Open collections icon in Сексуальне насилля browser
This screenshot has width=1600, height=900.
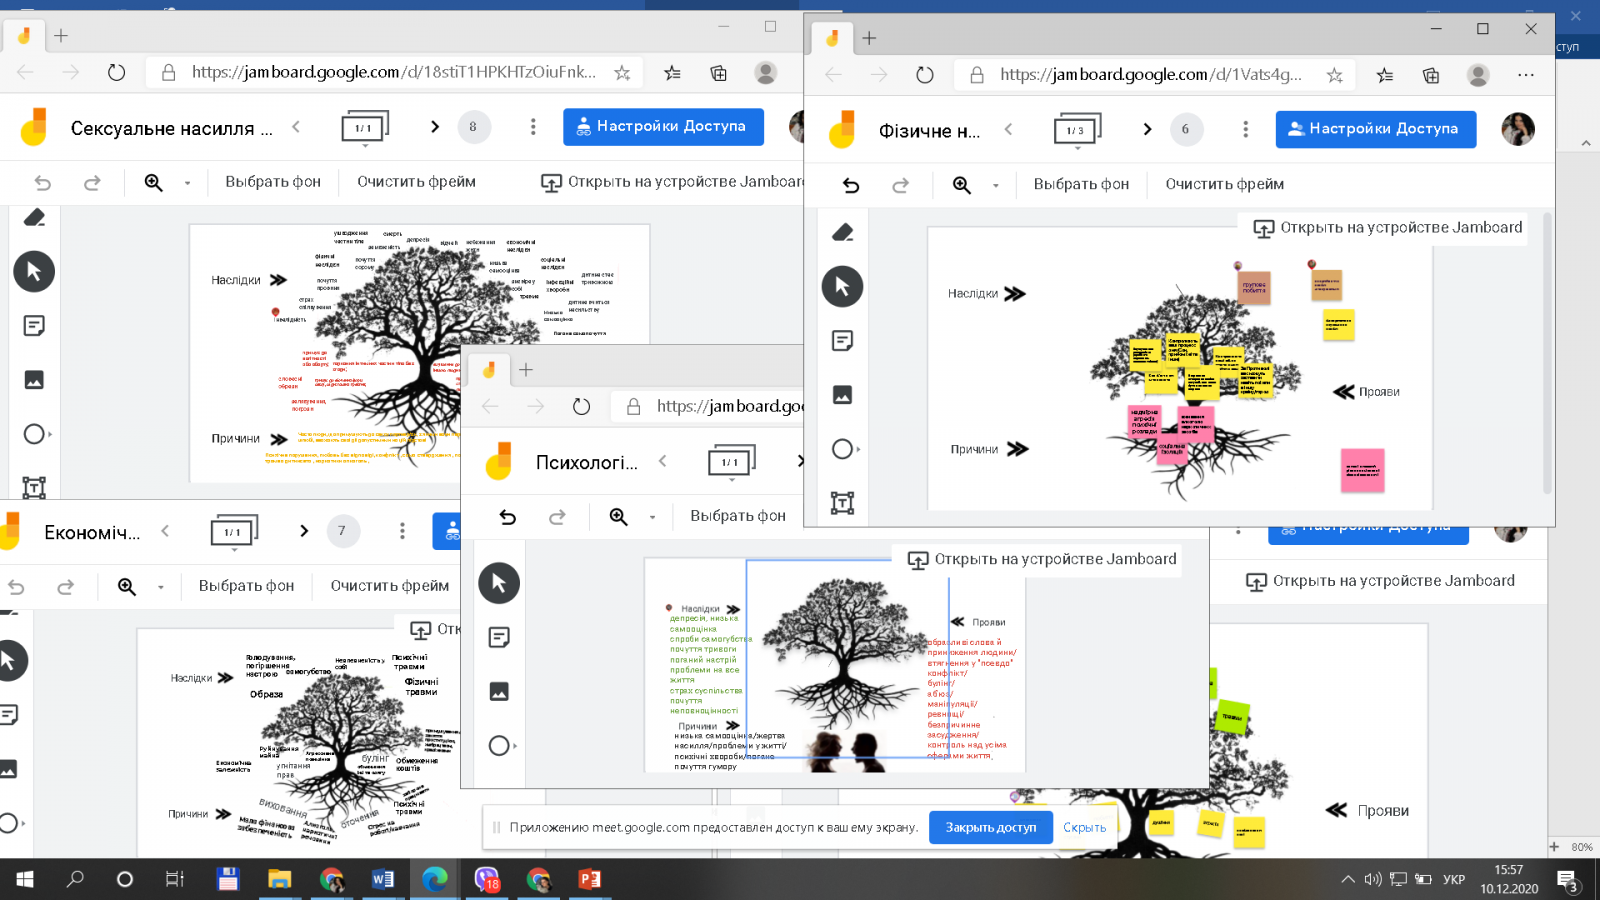pyautogui.click(x=718, y=72)
